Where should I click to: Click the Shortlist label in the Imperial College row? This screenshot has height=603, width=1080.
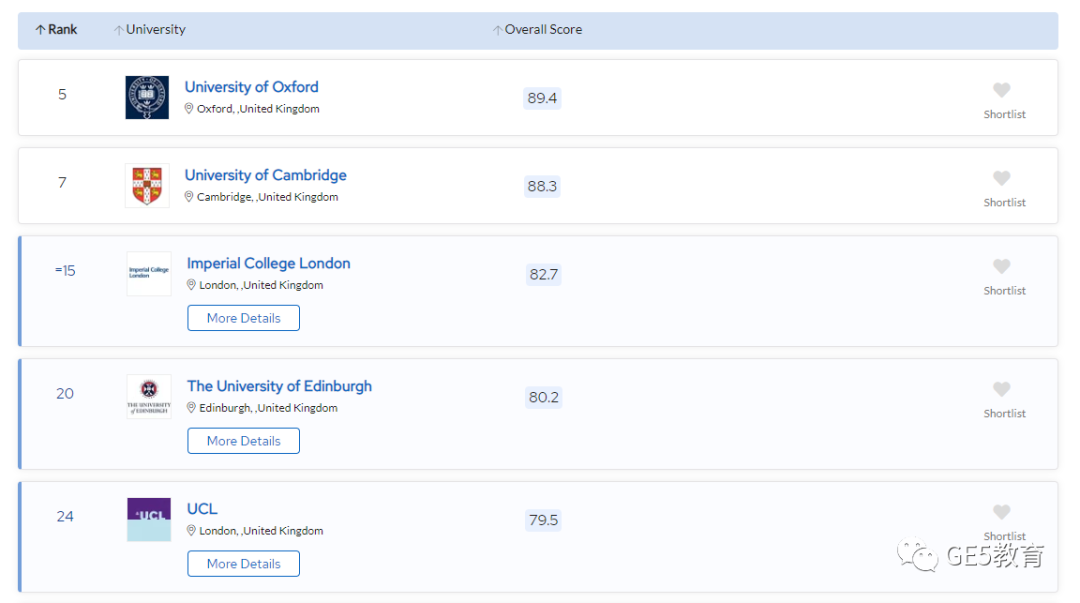click(x=1004, y=291)
